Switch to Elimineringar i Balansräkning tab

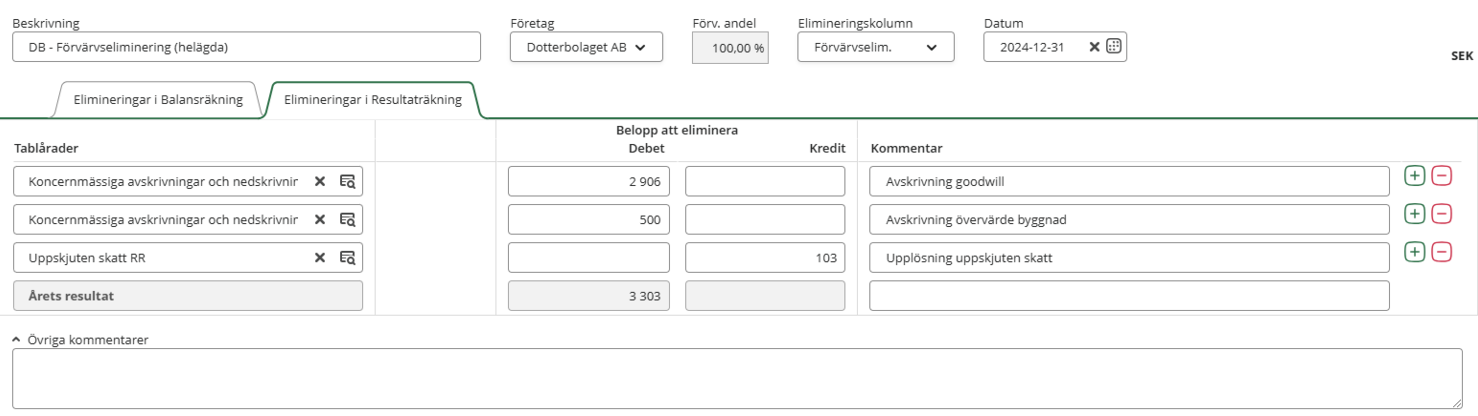tap(157, 100)
